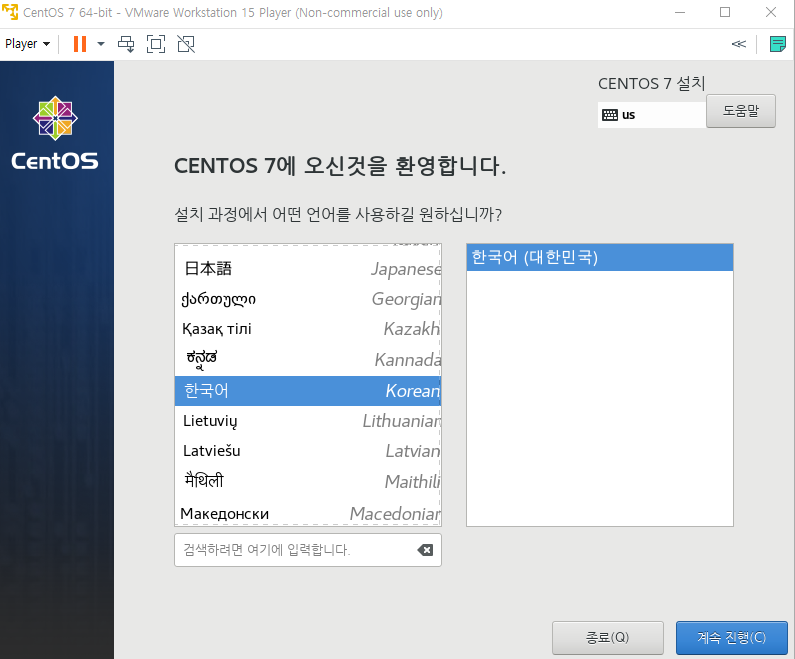Viewport: 795px width, 659px height.
Task: Continue with 계속 진행(C) button
Action: tap(732, 638)
